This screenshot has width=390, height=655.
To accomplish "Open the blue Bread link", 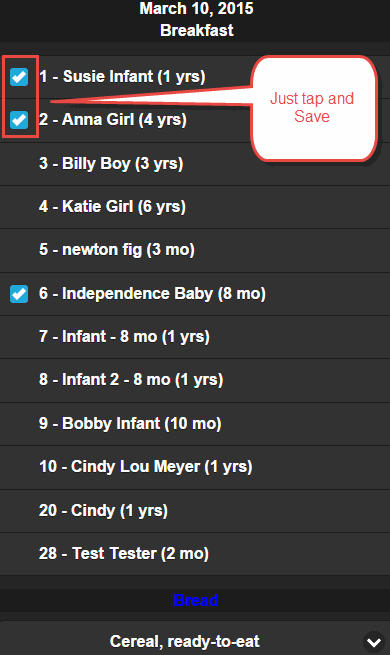I will [x=196, y=600].
